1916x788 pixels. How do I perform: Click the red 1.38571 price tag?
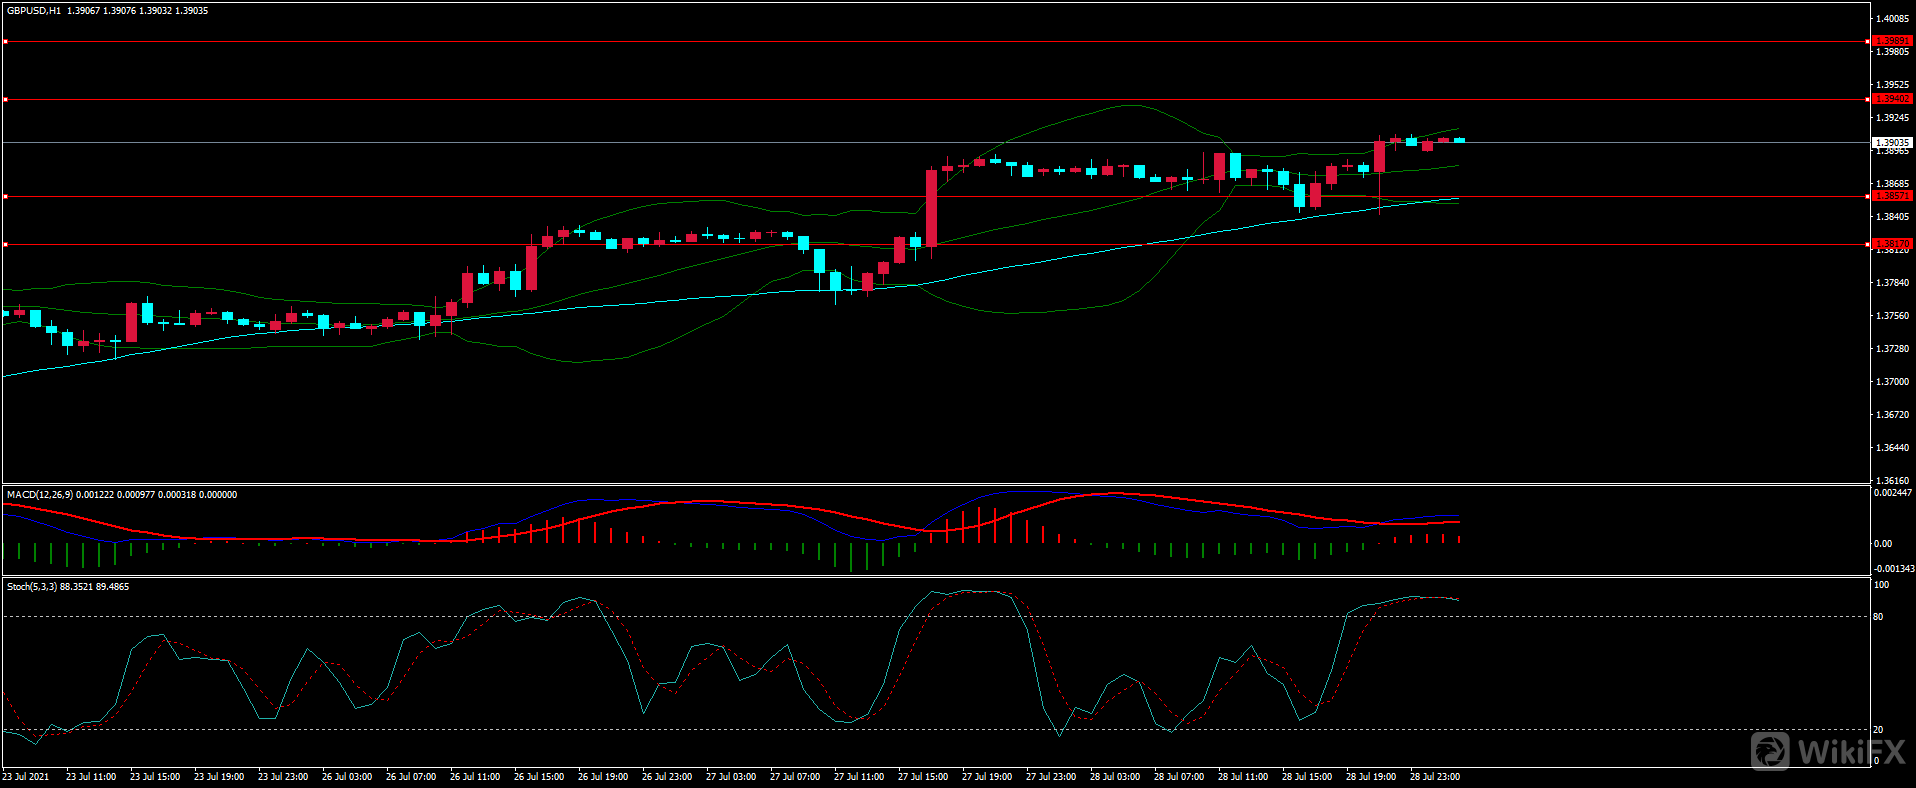[1891, 196]
